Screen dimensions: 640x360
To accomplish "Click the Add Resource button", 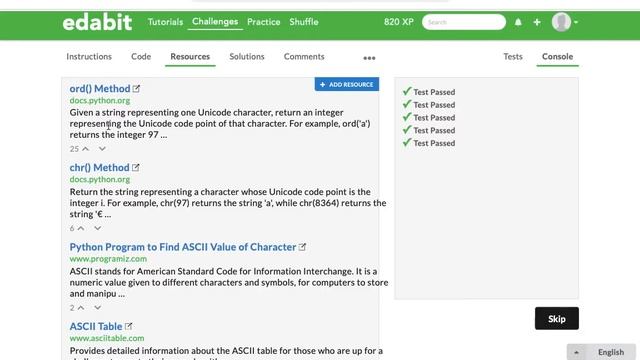I will coord(347,84).
